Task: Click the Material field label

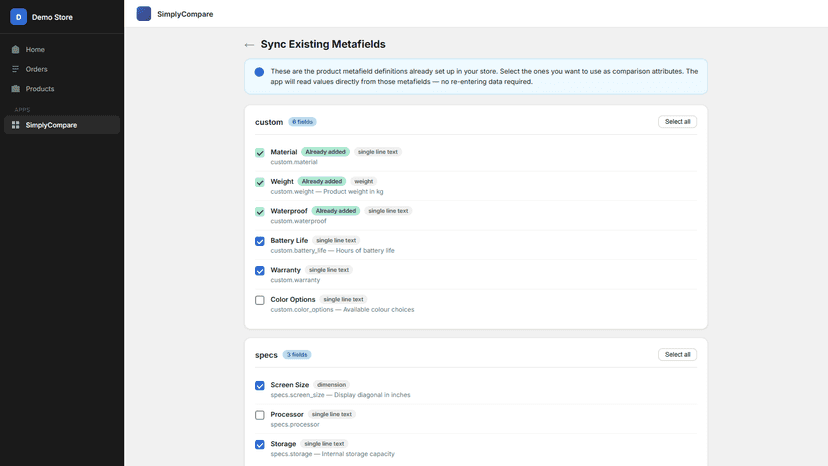Action: pos(284,152)
